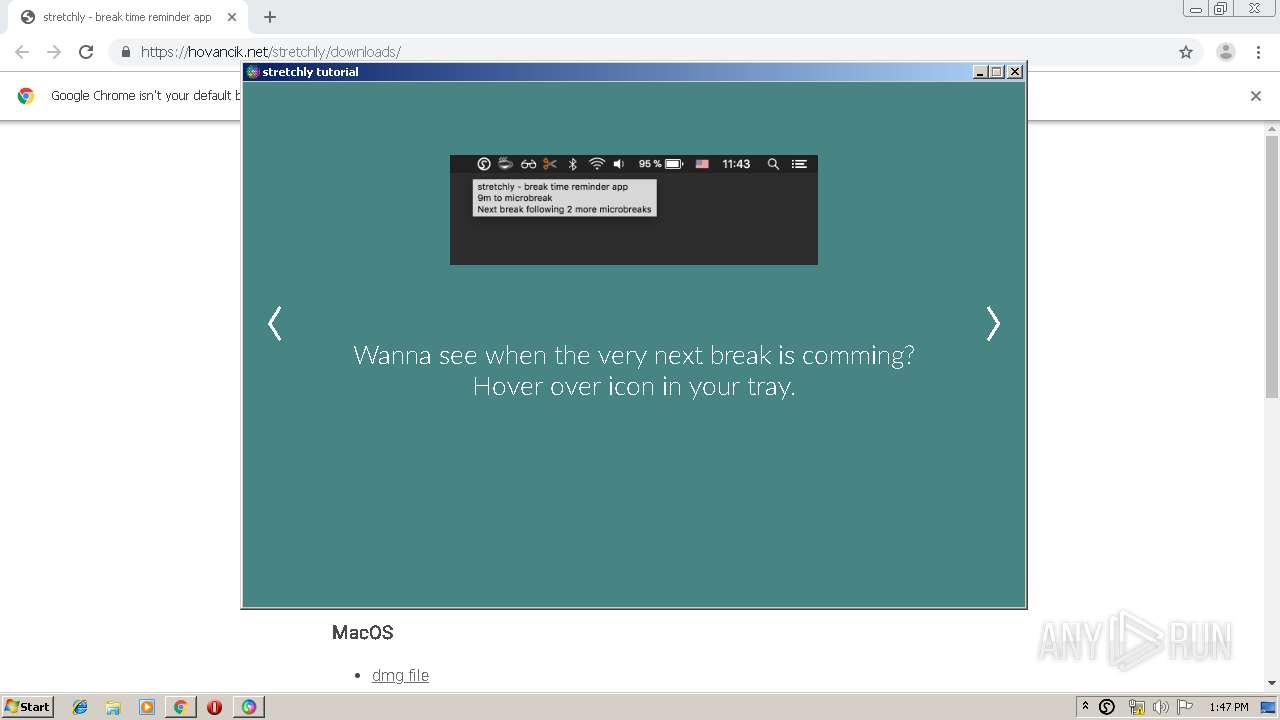Click the scrollbar down arrow
1280x720 pixels.
[x=1272, y=683]
